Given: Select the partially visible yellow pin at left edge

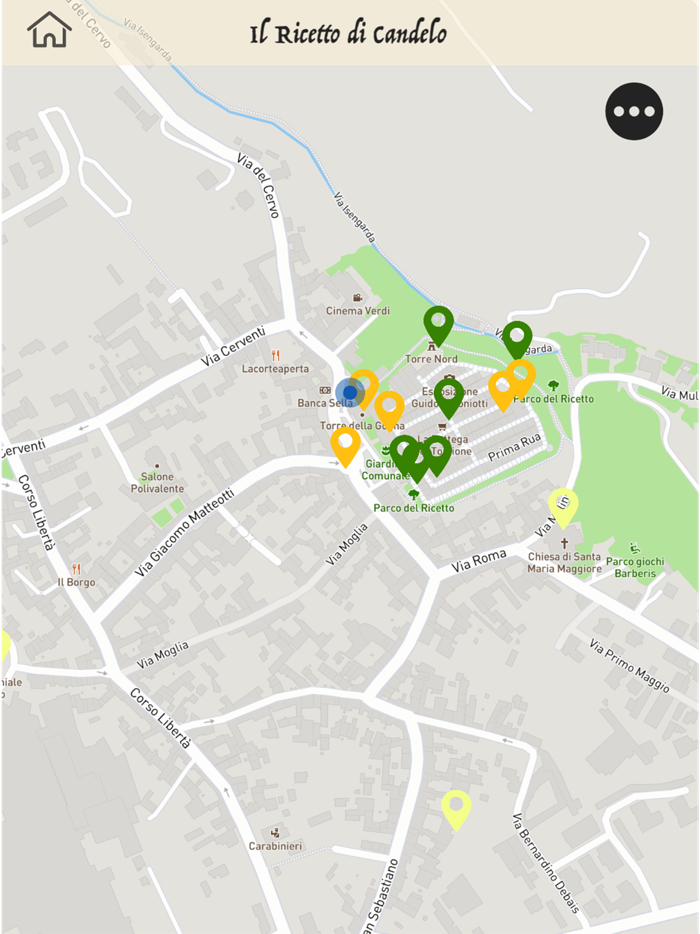Looking at the screenshot, I should click(5, 645).
